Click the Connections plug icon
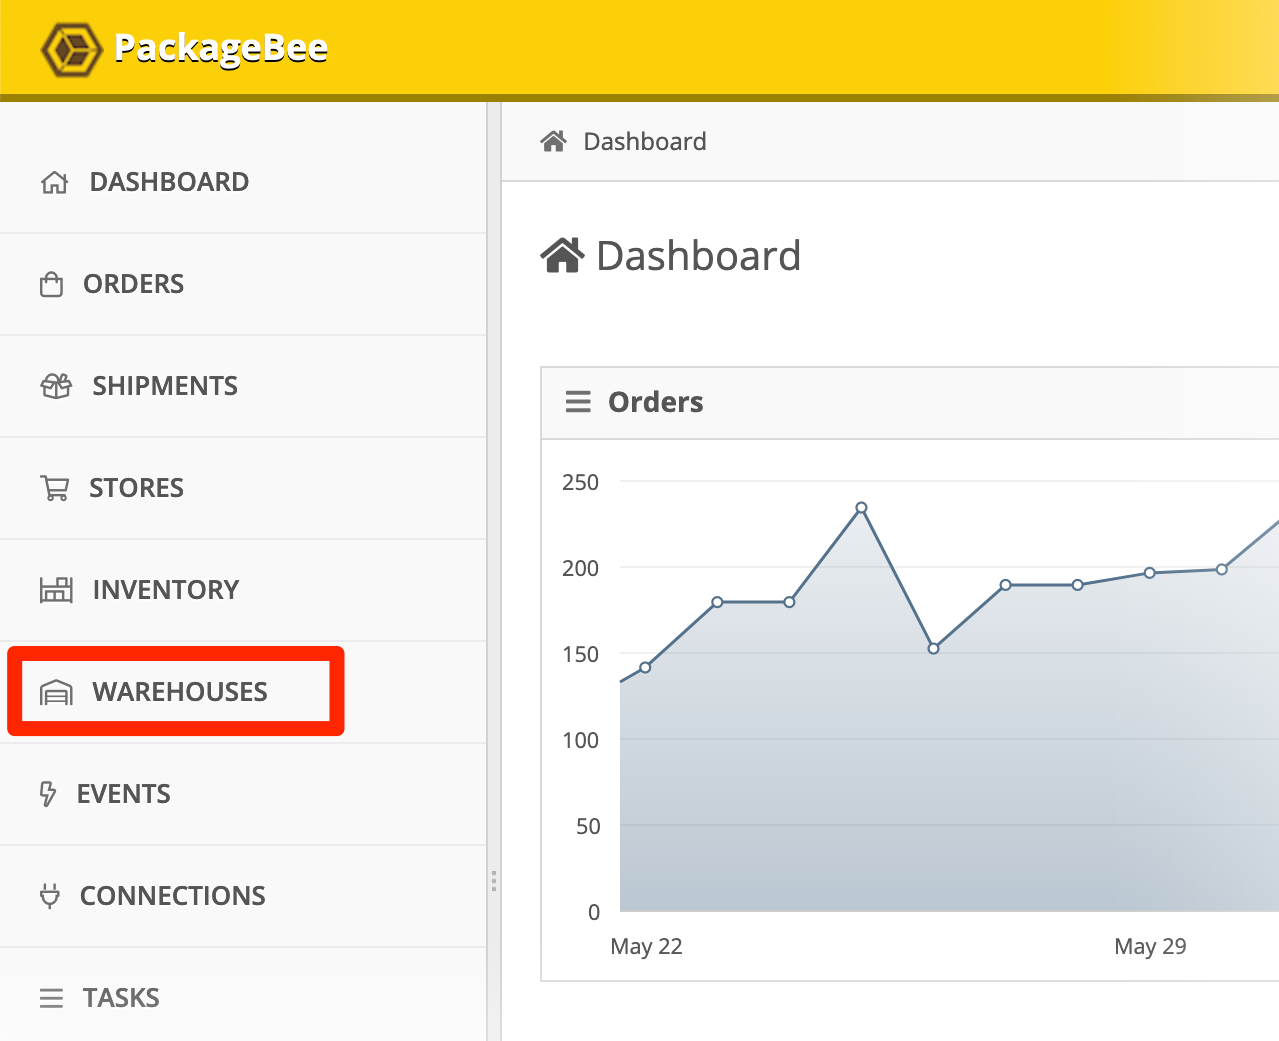 (49, 896)
